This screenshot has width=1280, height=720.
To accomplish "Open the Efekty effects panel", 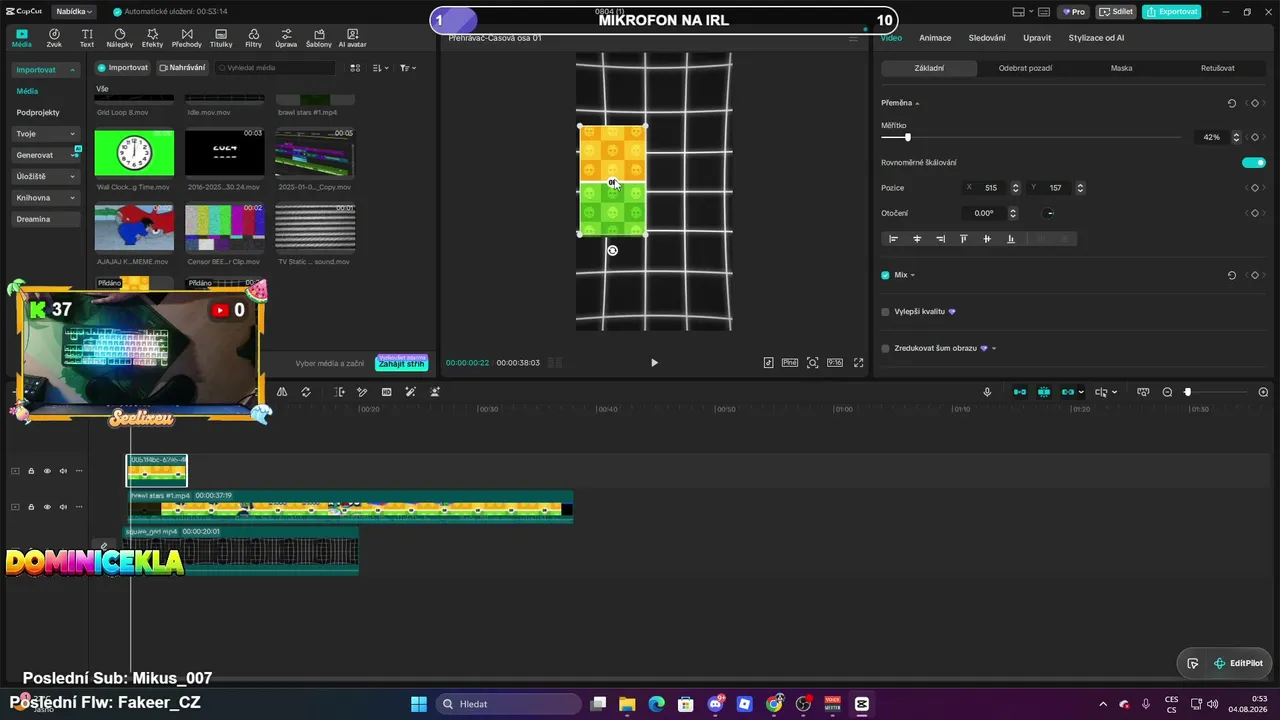I will (x=152, y=38).
